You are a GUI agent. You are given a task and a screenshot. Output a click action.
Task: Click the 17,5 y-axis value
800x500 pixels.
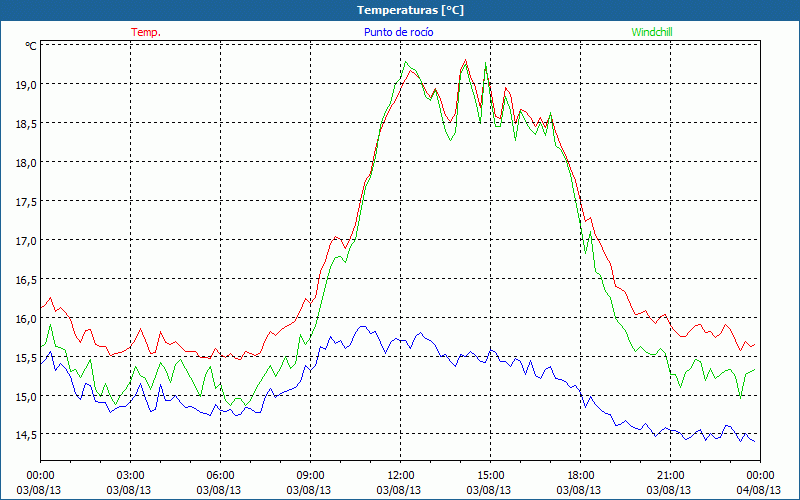point(27,201)
